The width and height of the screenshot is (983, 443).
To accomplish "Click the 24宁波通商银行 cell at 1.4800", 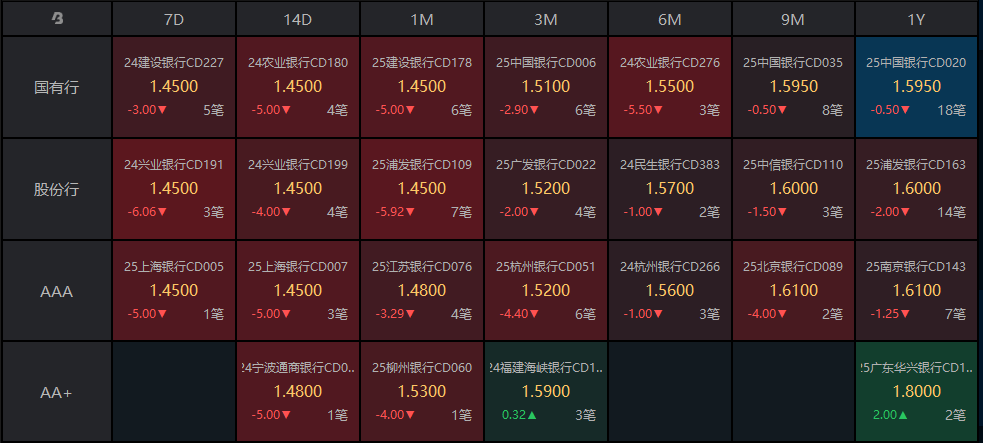I will coord(298,392).
